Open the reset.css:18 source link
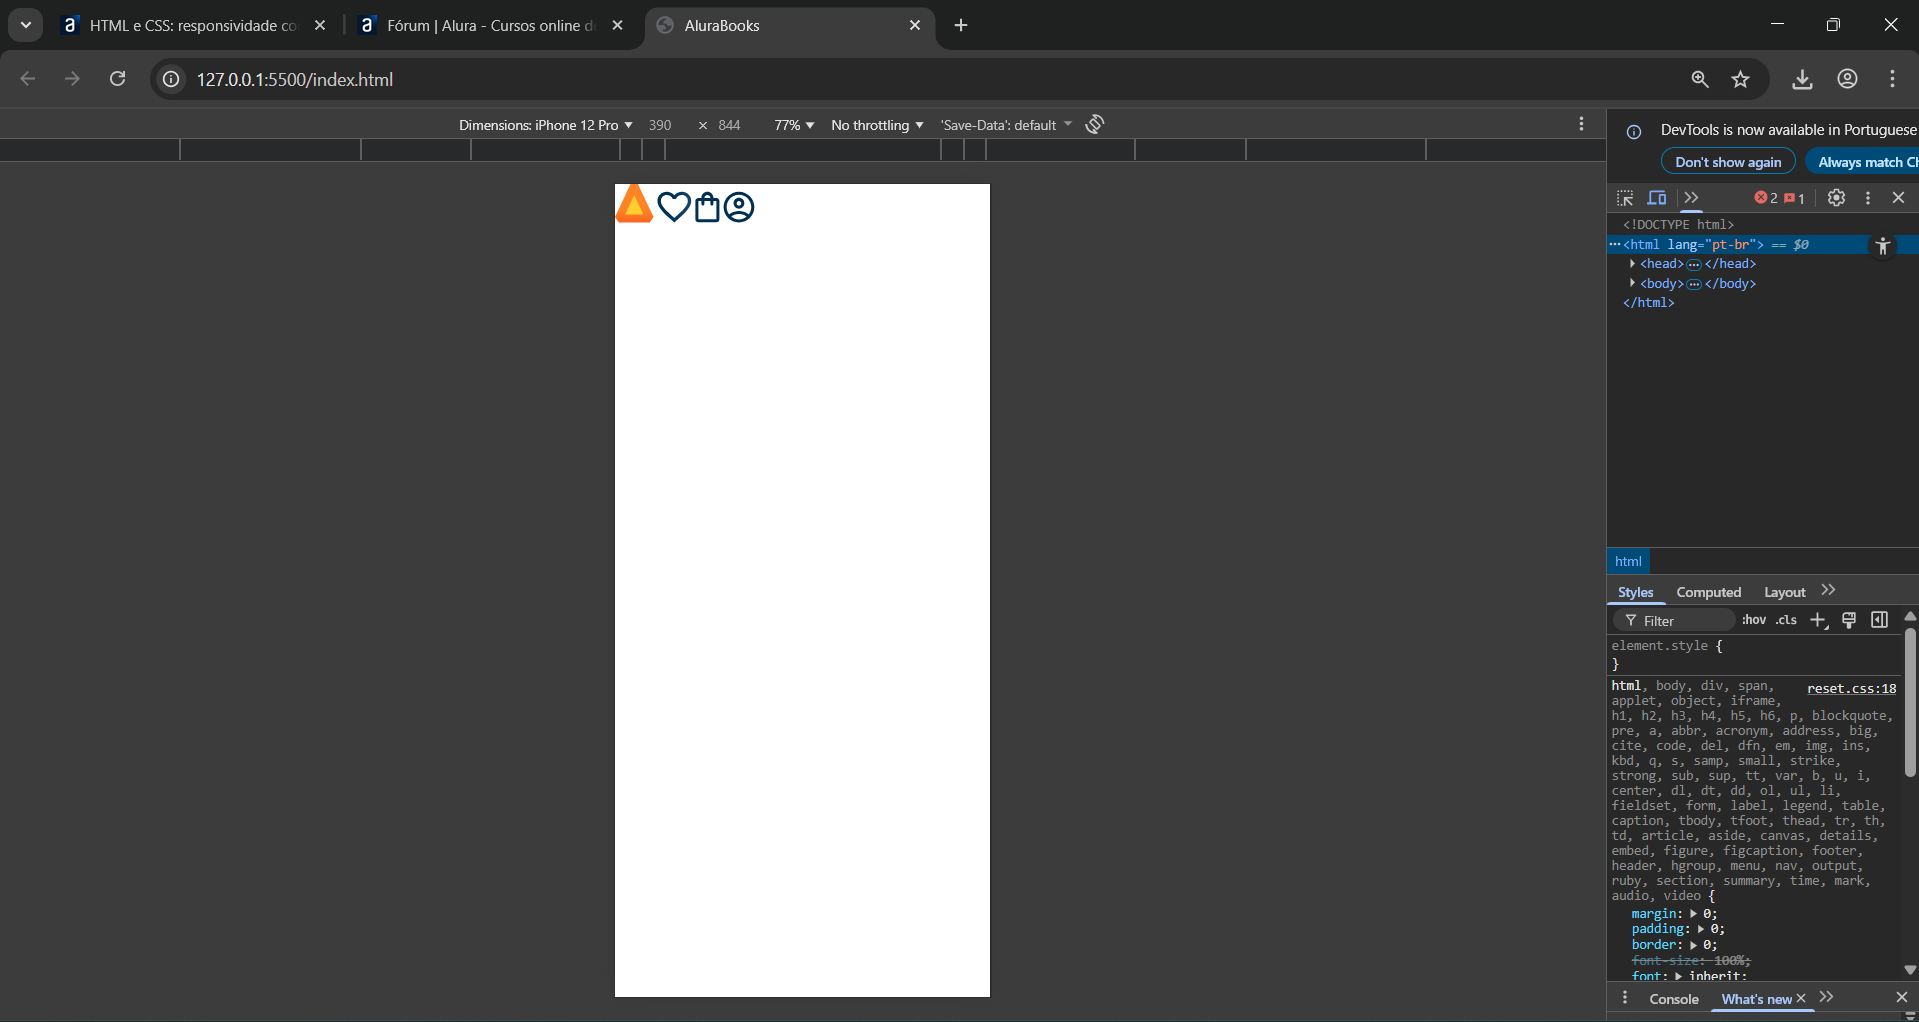The height and width of the screenshot is (1022, 1919). coord(1851,688)
